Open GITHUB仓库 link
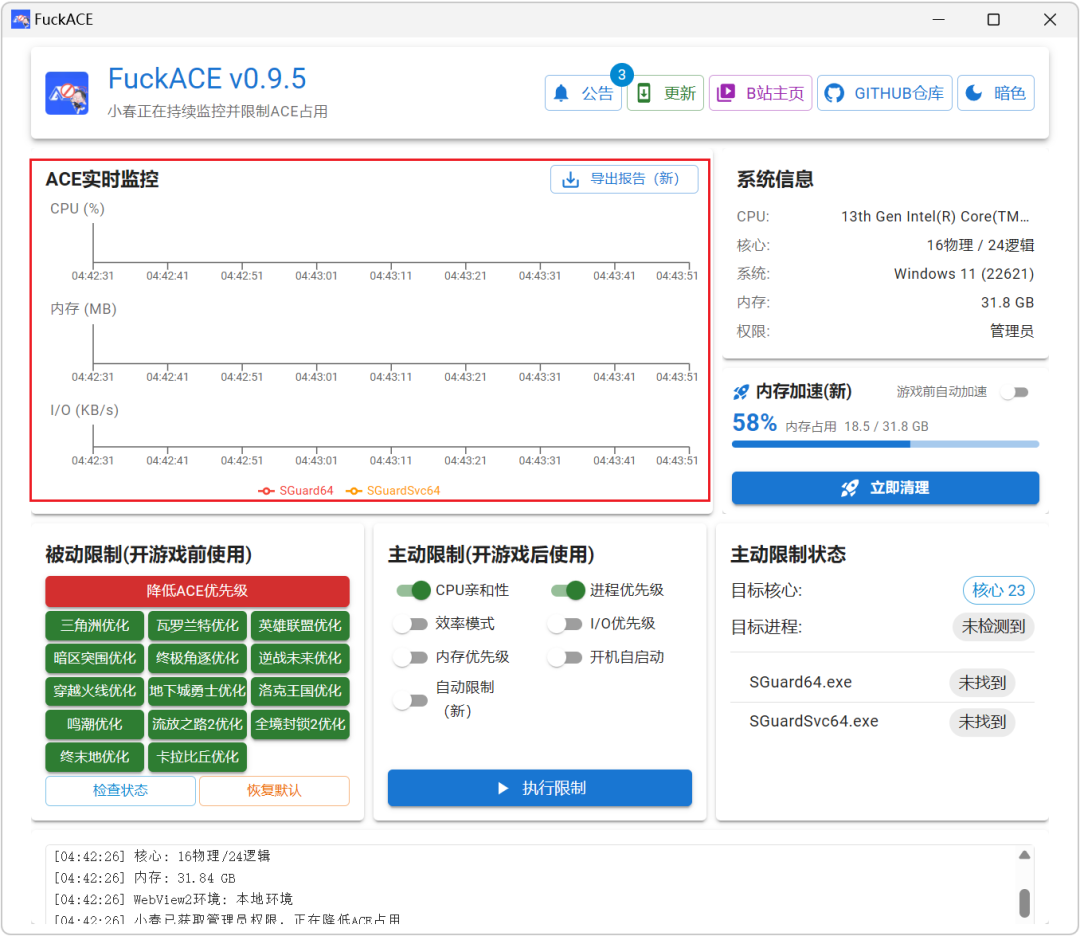Image resolution: width=1080 pixels, height=936 pixels. click(884, 93)
